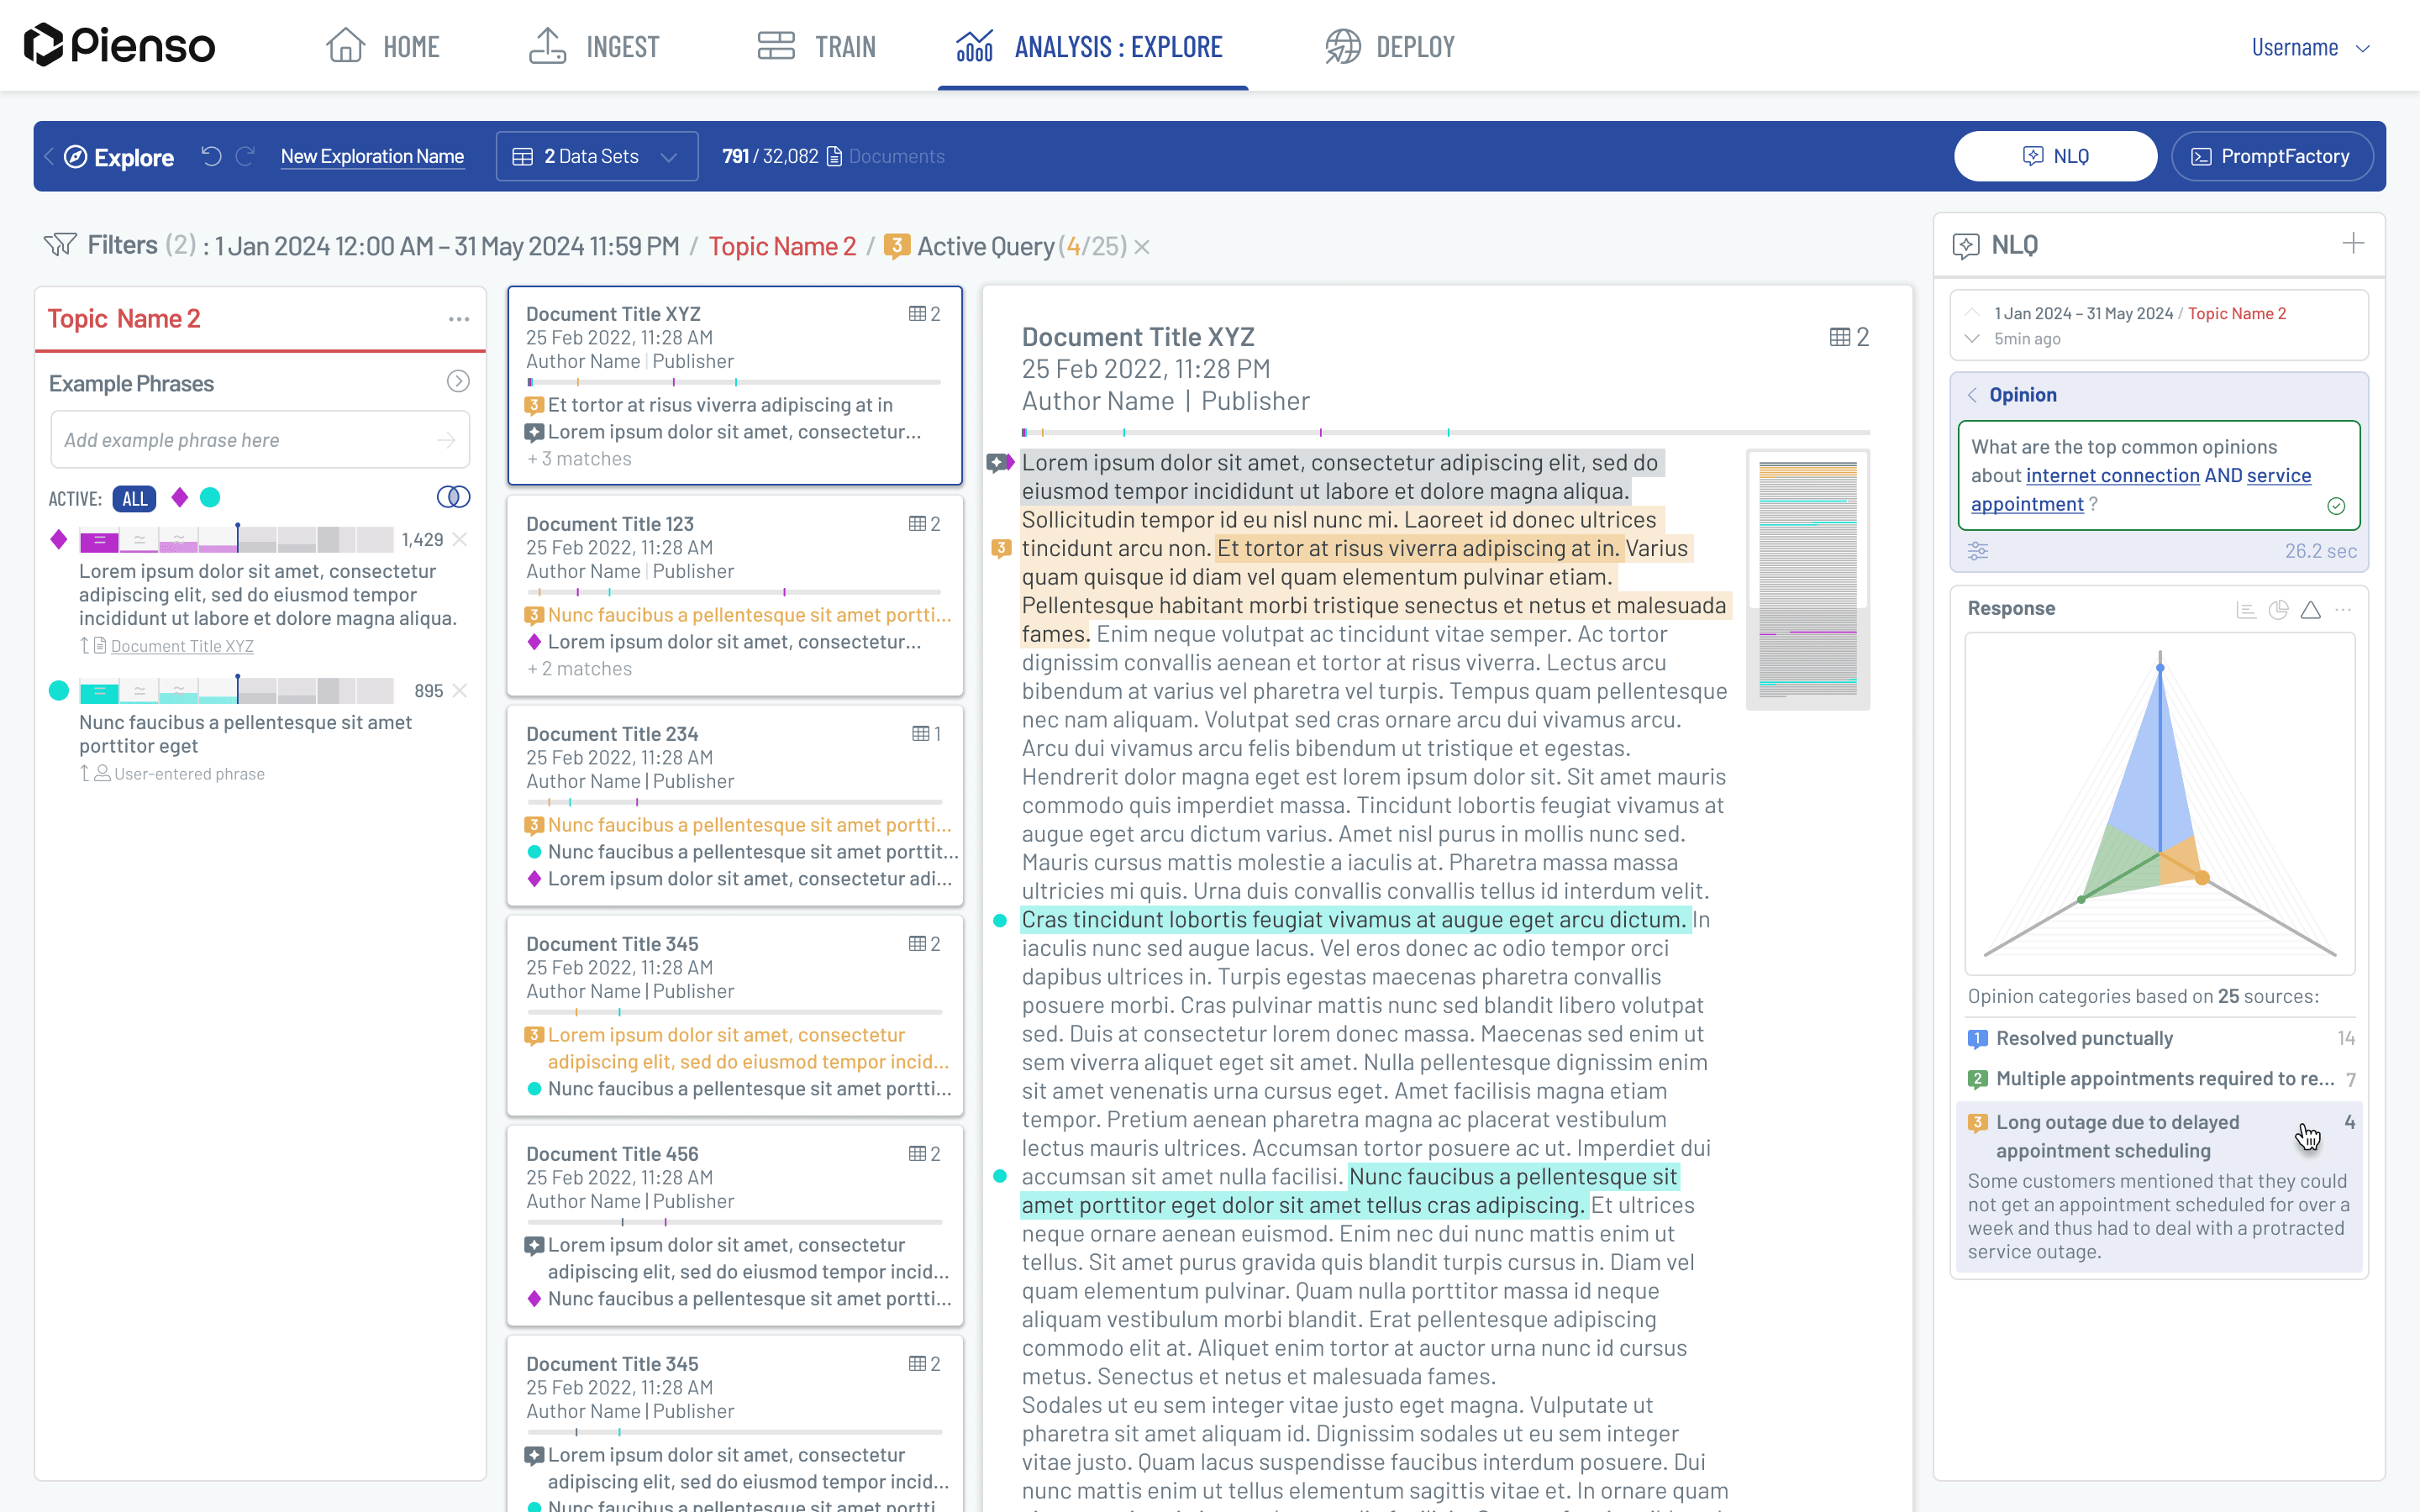Switch Response to radar triangle view
The width and height of the screenshot is (2420, 1512).
(x=2311, y=610)
